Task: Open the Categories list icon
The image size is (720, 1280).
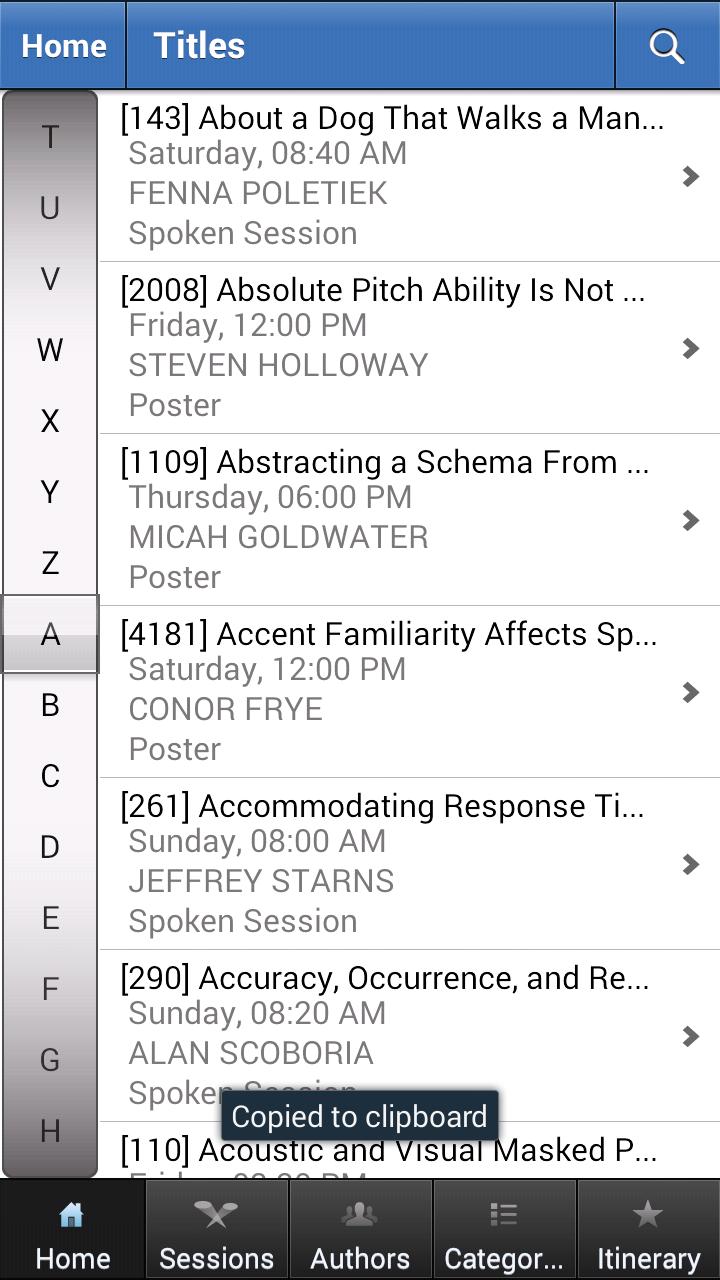Action: pos(503,1215)
